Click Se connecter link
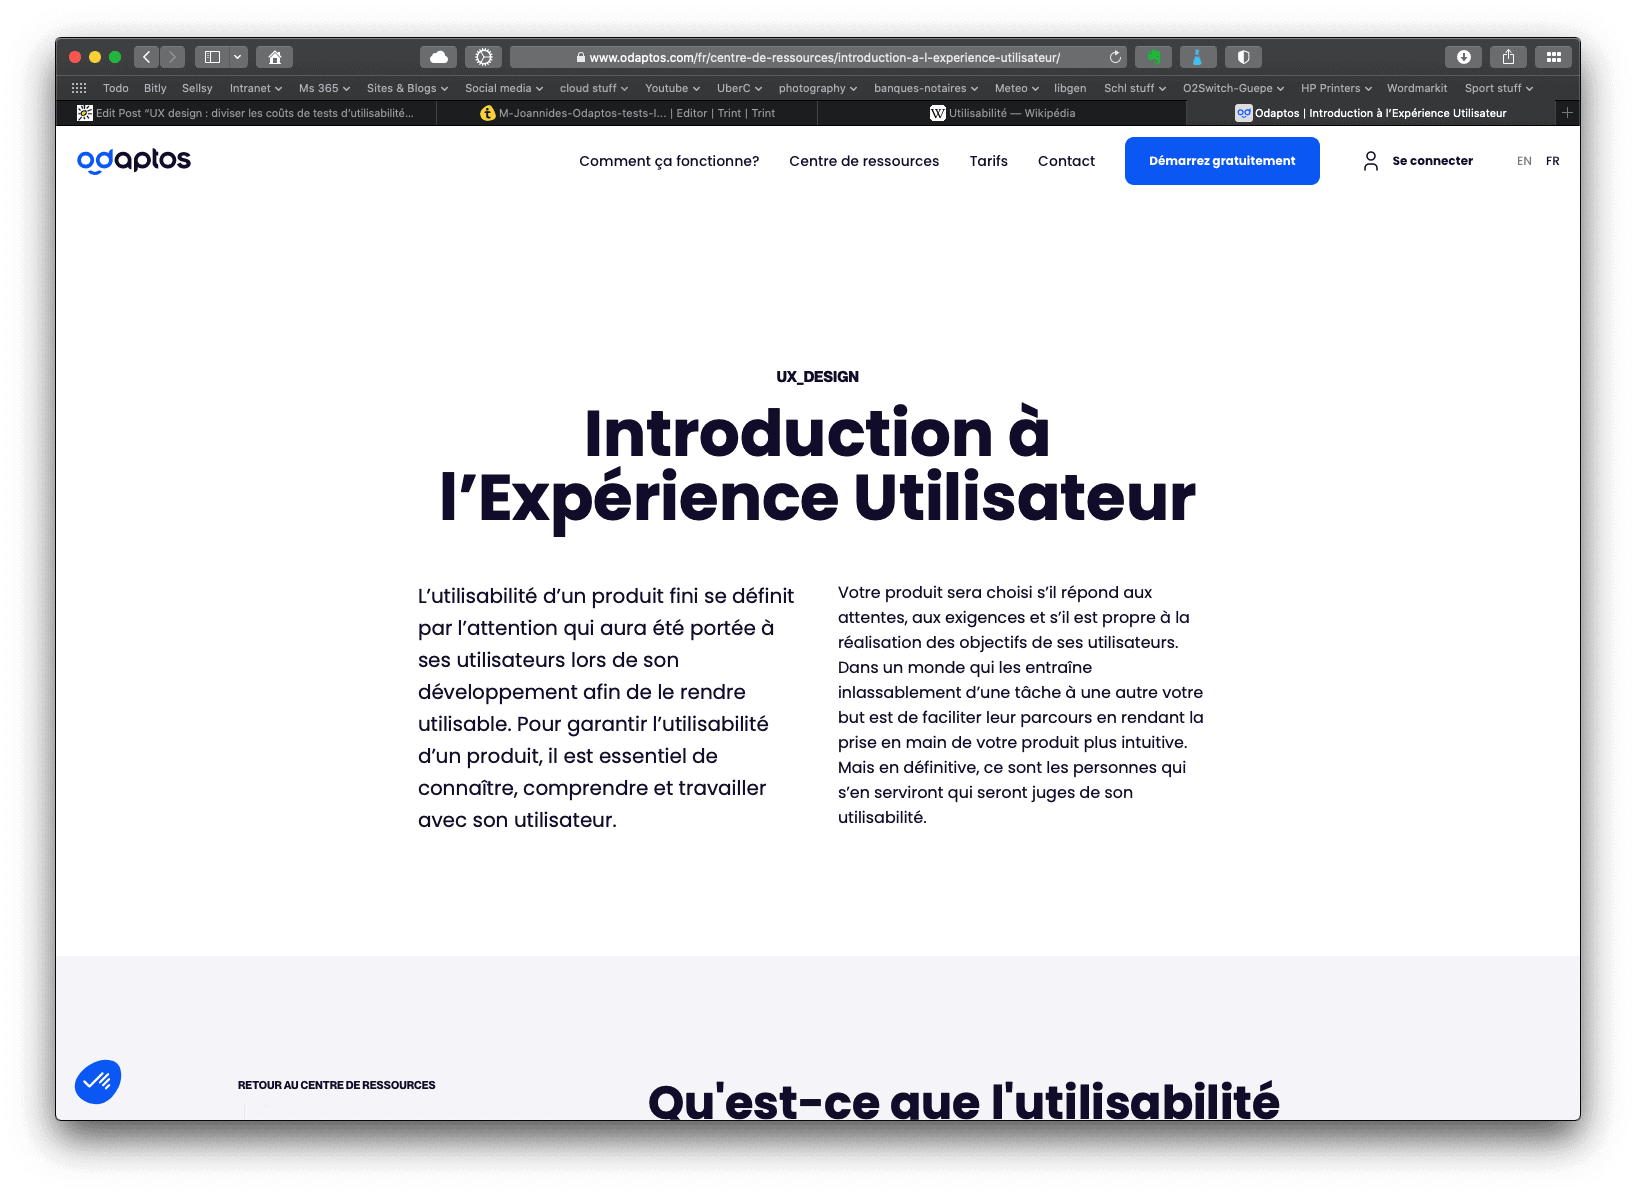1636x1194 pixels. pyautogui.click(x=1432, y=161)
